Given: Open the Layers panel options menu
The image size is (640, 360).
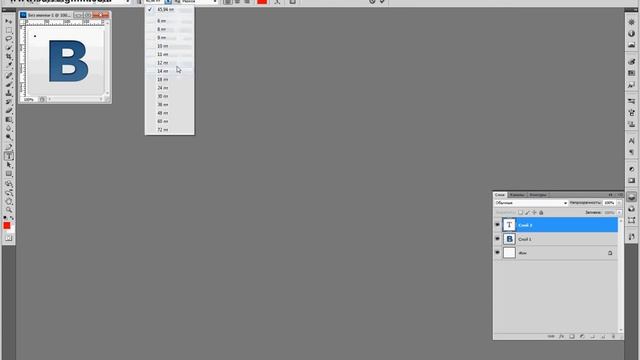Looking at the screenshot, I should (x=620, y=195).
